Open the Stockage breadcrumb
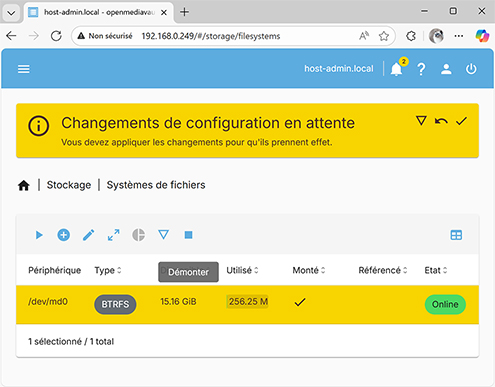 click(69, 185)
